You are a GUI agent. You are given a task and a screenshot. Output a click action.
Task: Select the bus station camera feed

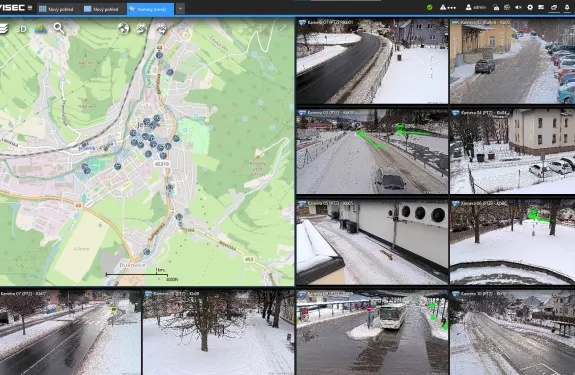[x=372, y=332]
